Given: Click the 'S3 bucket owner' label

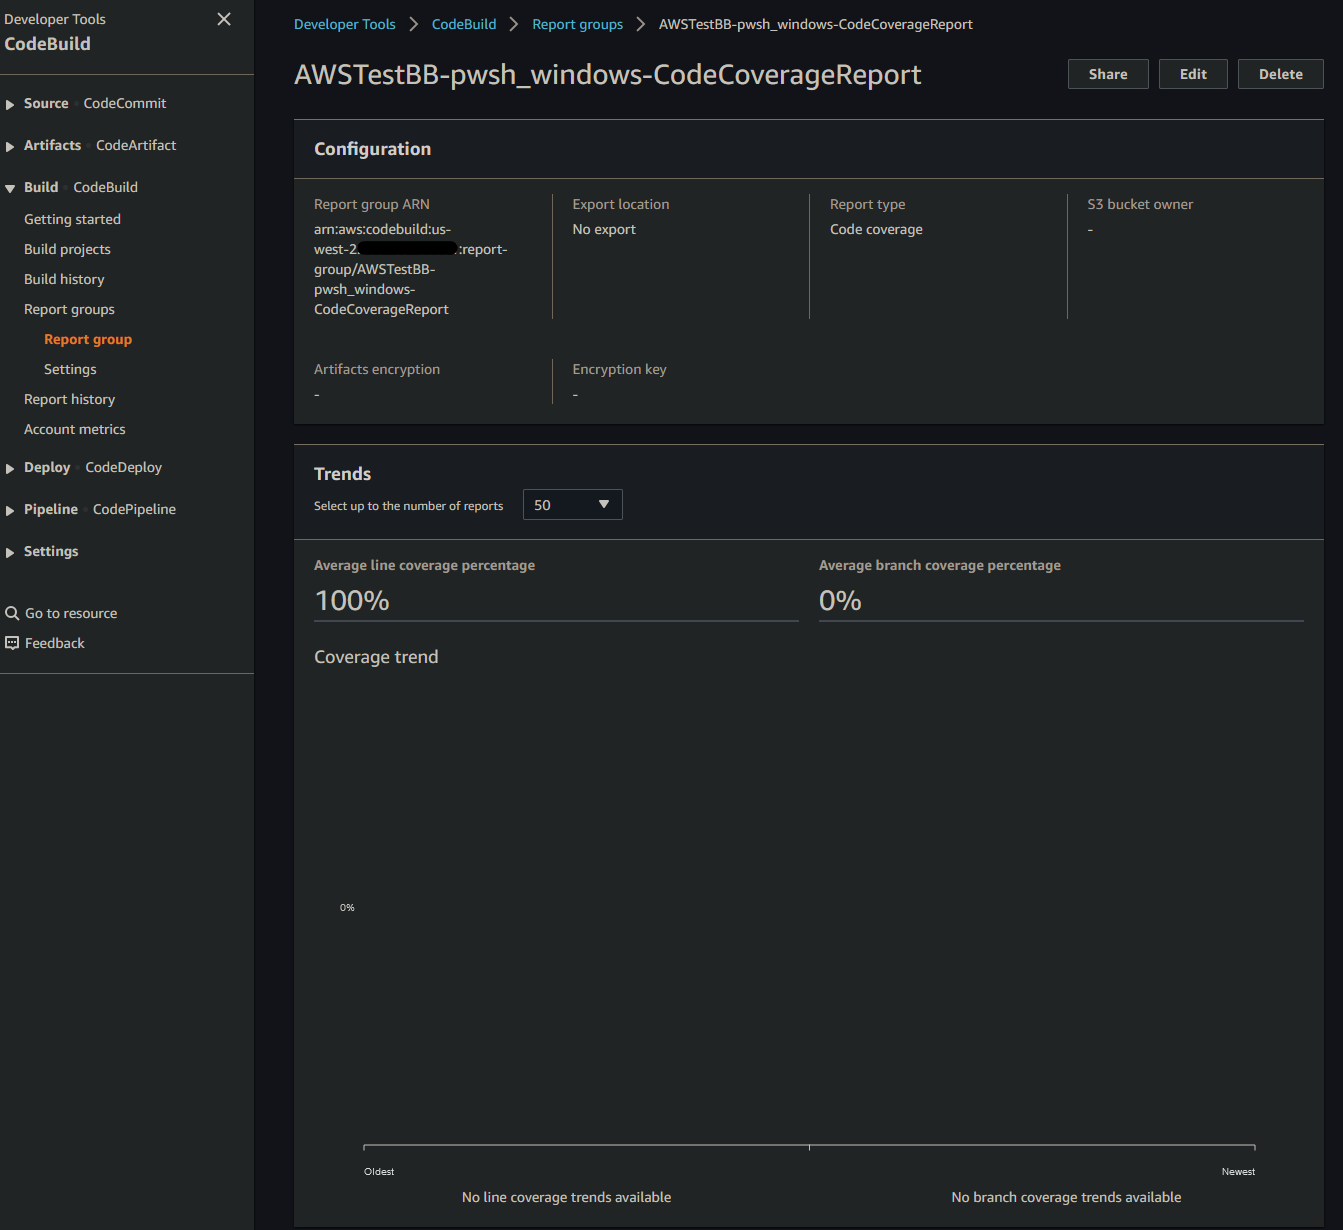Looking at the screenshot, I should tap(1140, 204).
